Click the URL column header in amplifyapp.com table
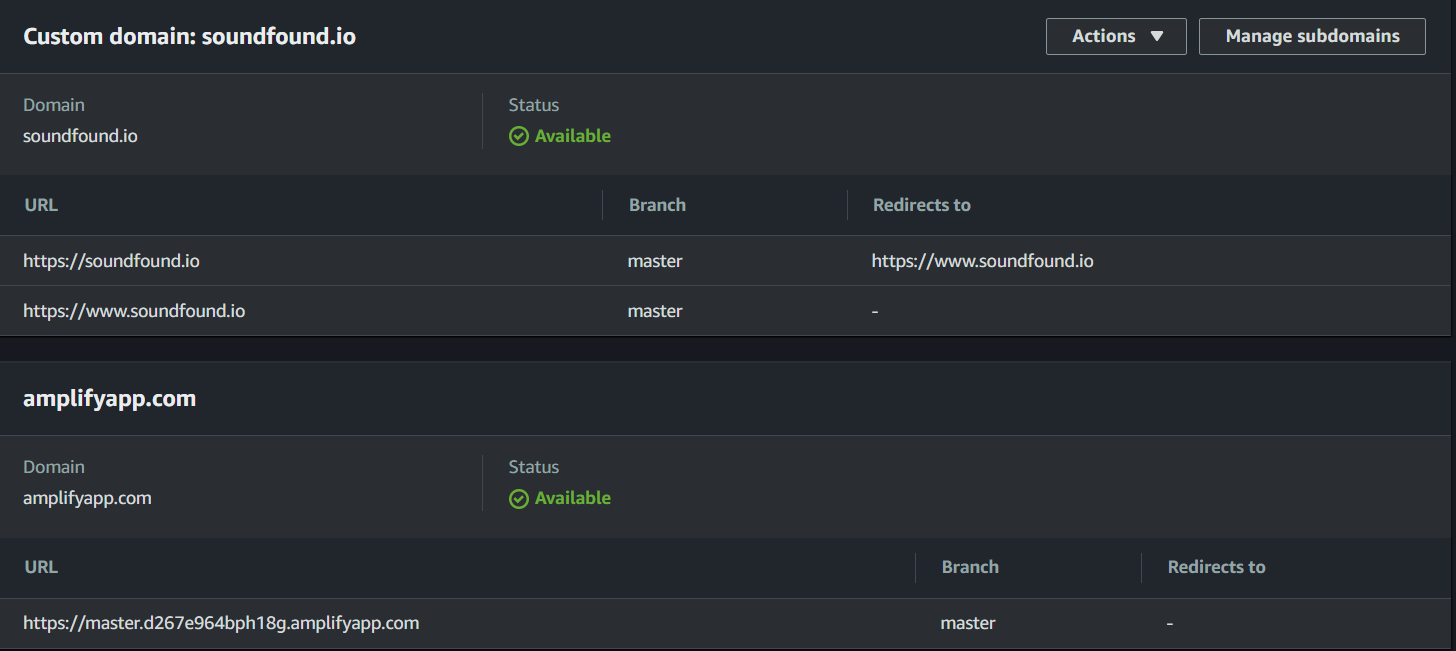This screenshot has width=1456, height=651. click(41, 567)
